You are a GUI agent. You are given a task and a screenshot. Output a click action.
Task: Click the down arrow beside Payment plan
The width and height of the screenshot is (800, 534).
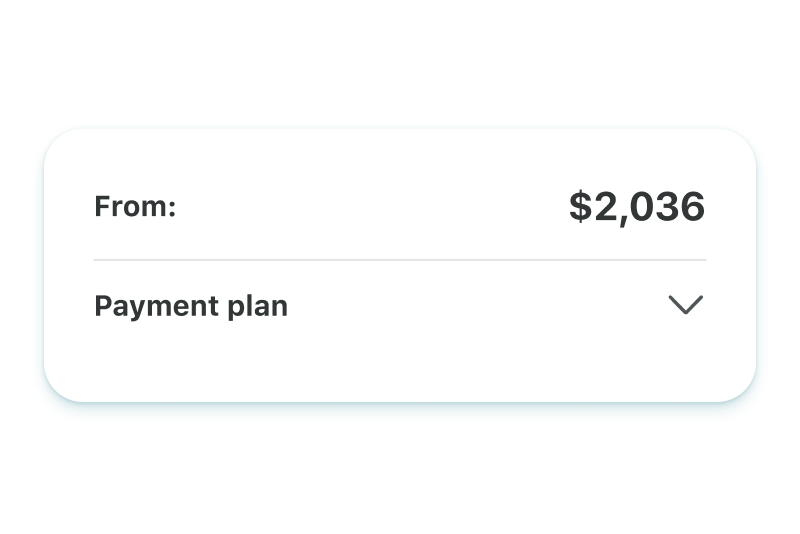coord(685,305)
